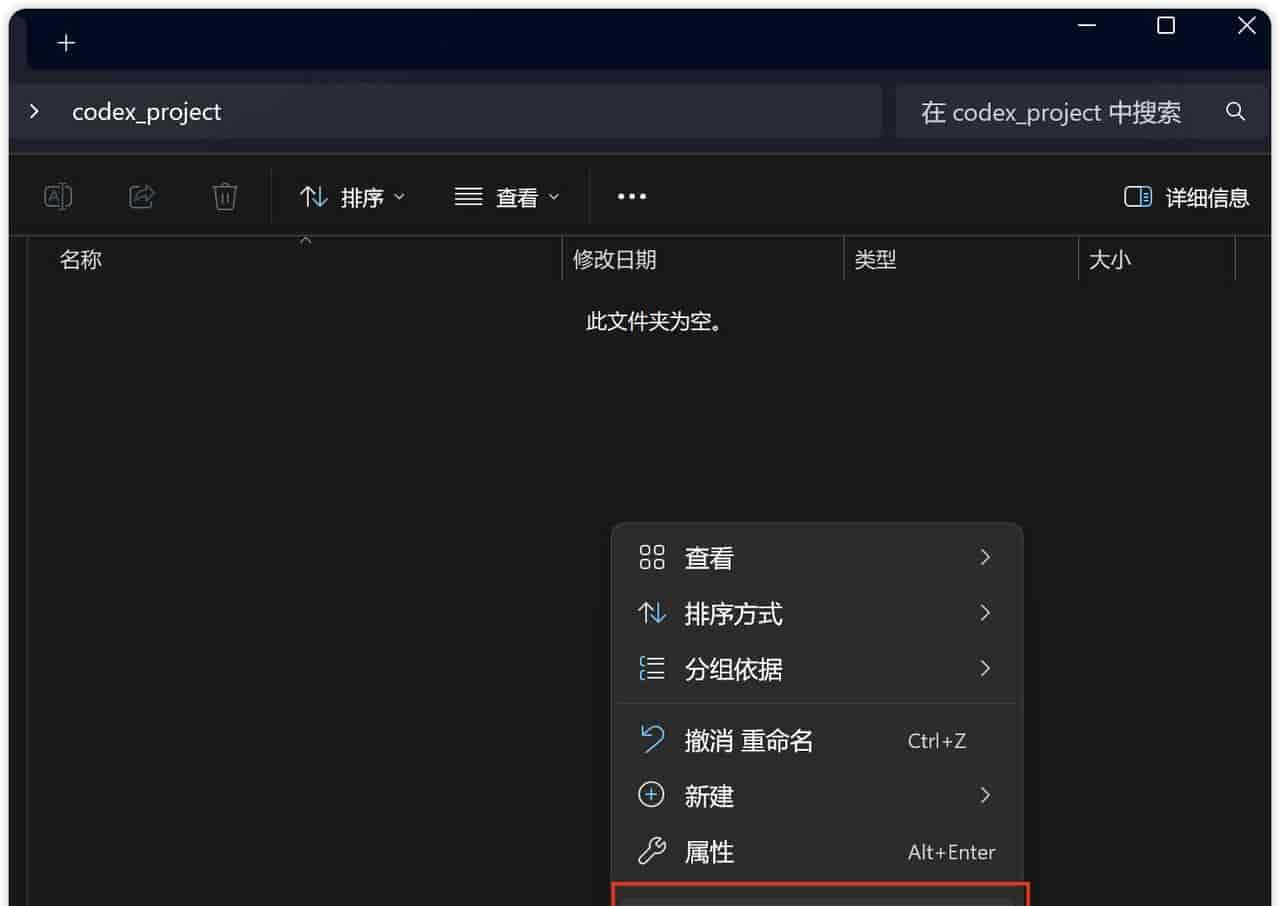Image resolution: width=1280 pixels, height=906 pixels.
Task: Sort by the 名称 column header
Action: point(295,260)
